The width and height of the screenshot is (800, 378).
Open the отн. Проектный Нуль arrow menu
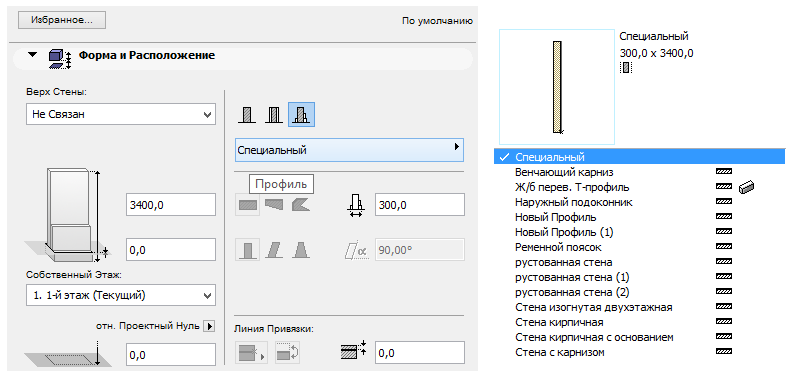(x=209, y=326)
